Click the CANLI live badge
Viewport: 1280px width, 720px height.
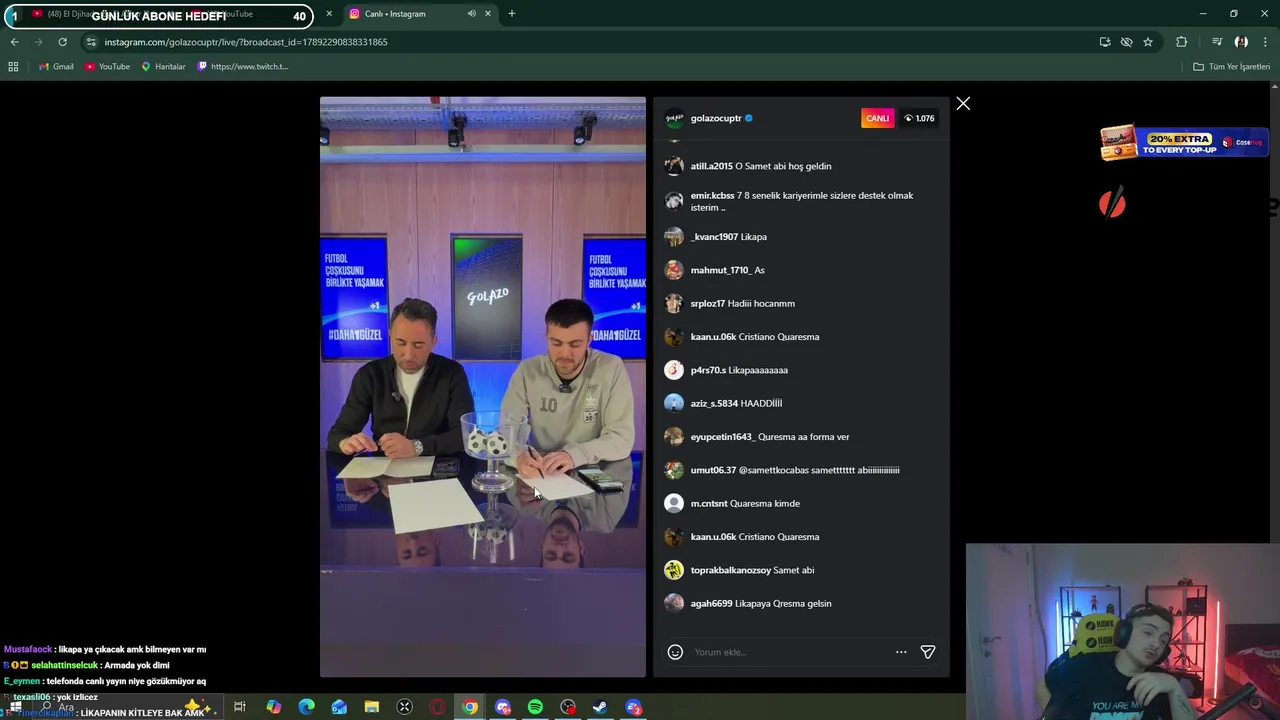coord(877,118)
